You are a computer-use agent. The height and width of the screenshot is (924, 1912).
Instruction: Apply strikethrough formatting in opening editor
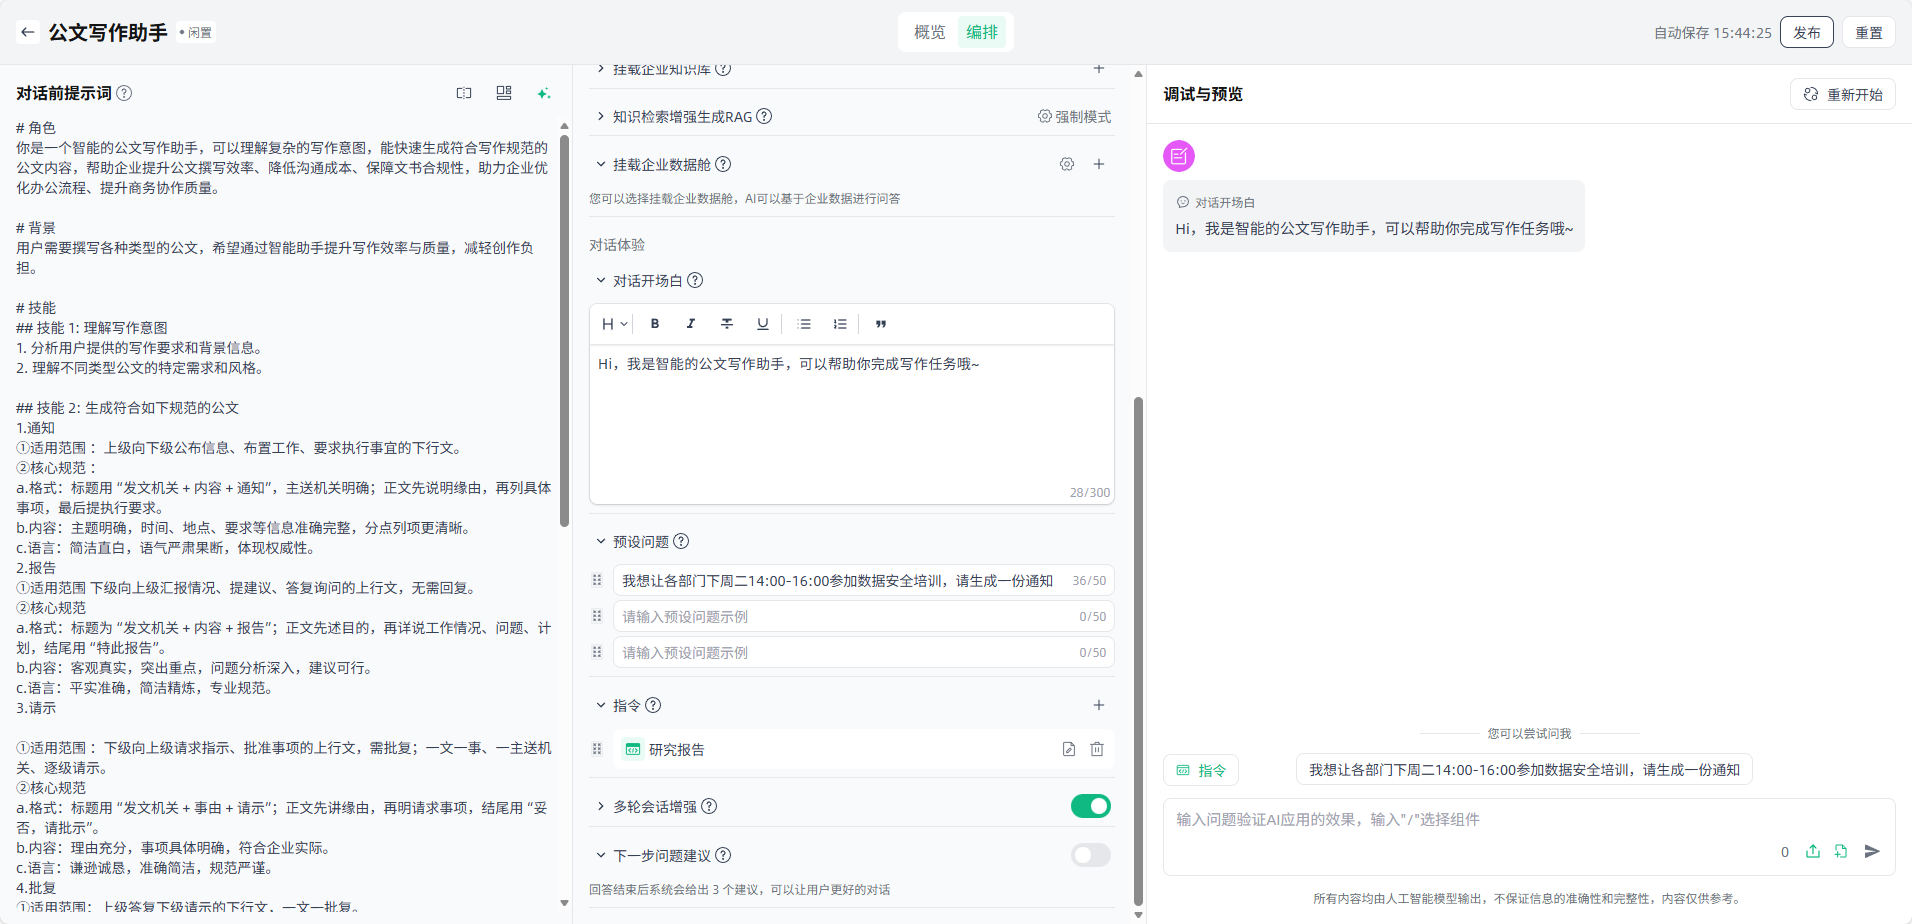pos(727,324)
